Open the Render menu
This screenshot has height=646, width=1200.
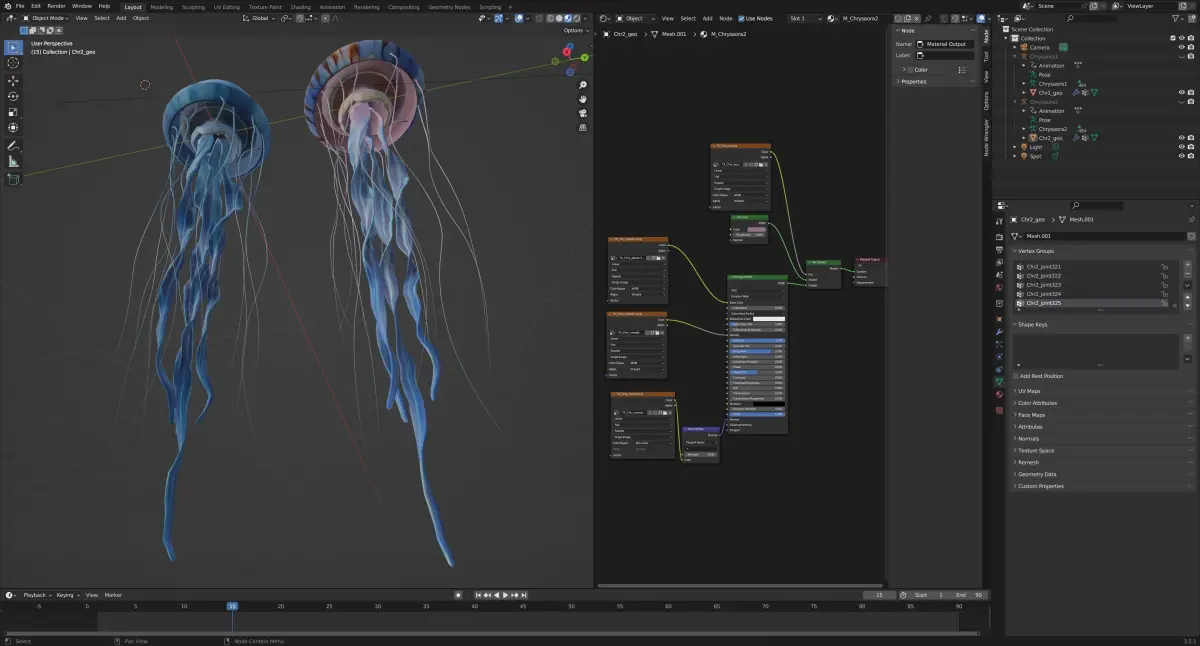(x=56, y=6)
